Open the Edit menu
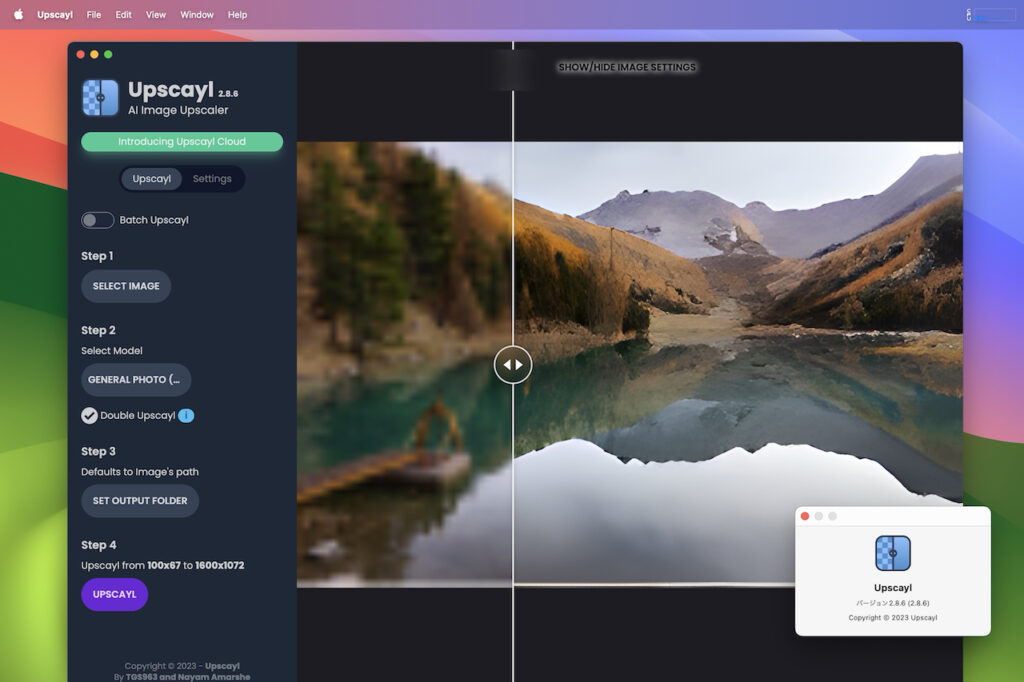This screenshot has width=1024, height=682. click(x=123, y=15)
